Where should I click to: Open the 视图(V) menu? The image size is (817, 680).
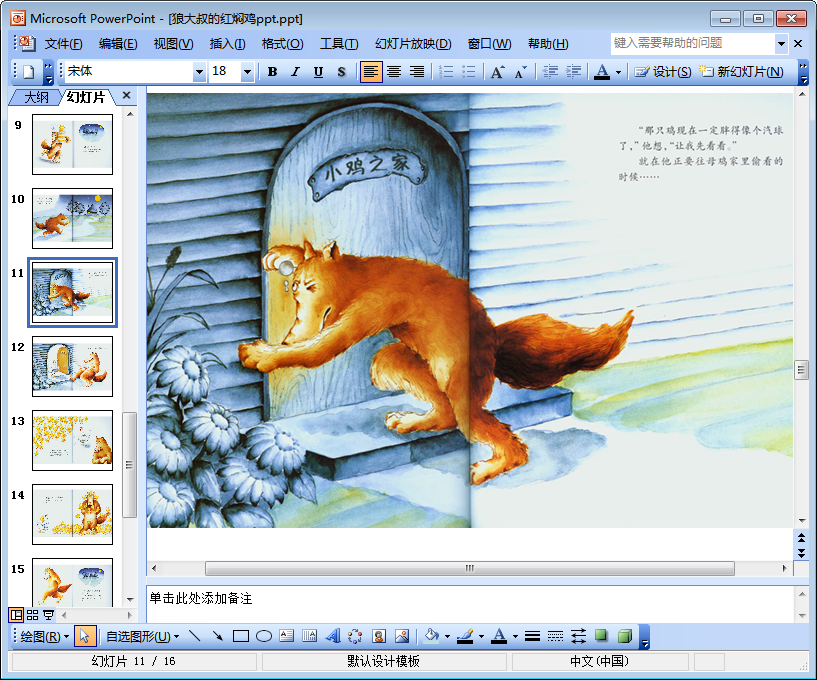[174, 44]
